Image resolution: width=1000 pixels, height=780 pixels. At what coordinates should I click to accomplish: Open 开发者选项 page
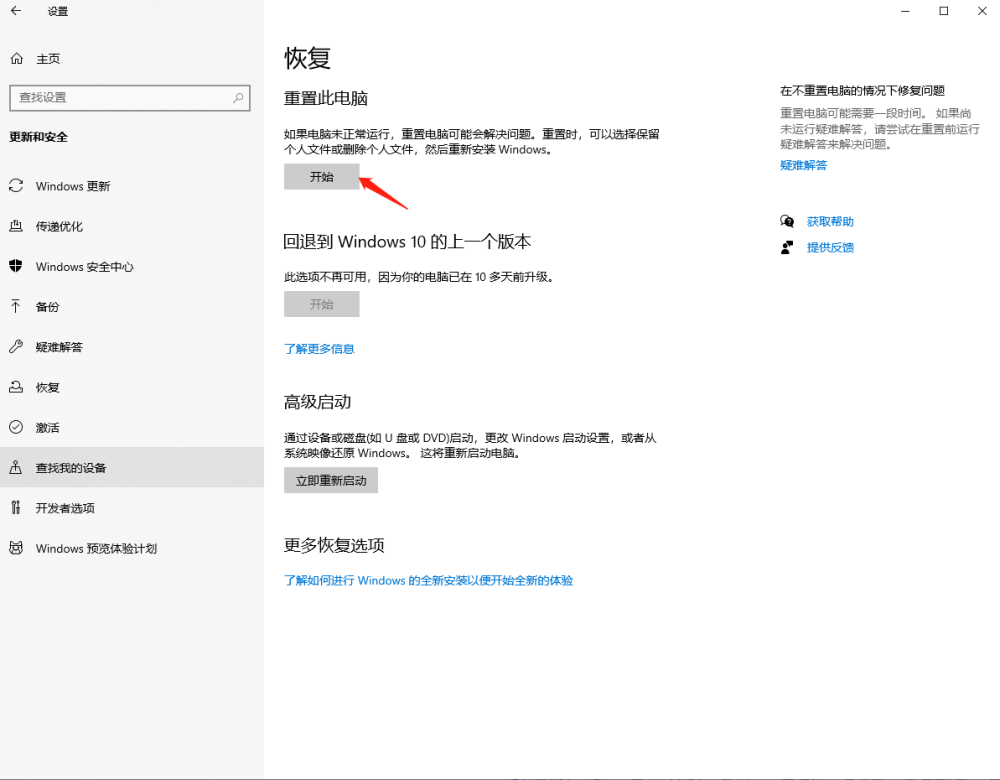132,508
